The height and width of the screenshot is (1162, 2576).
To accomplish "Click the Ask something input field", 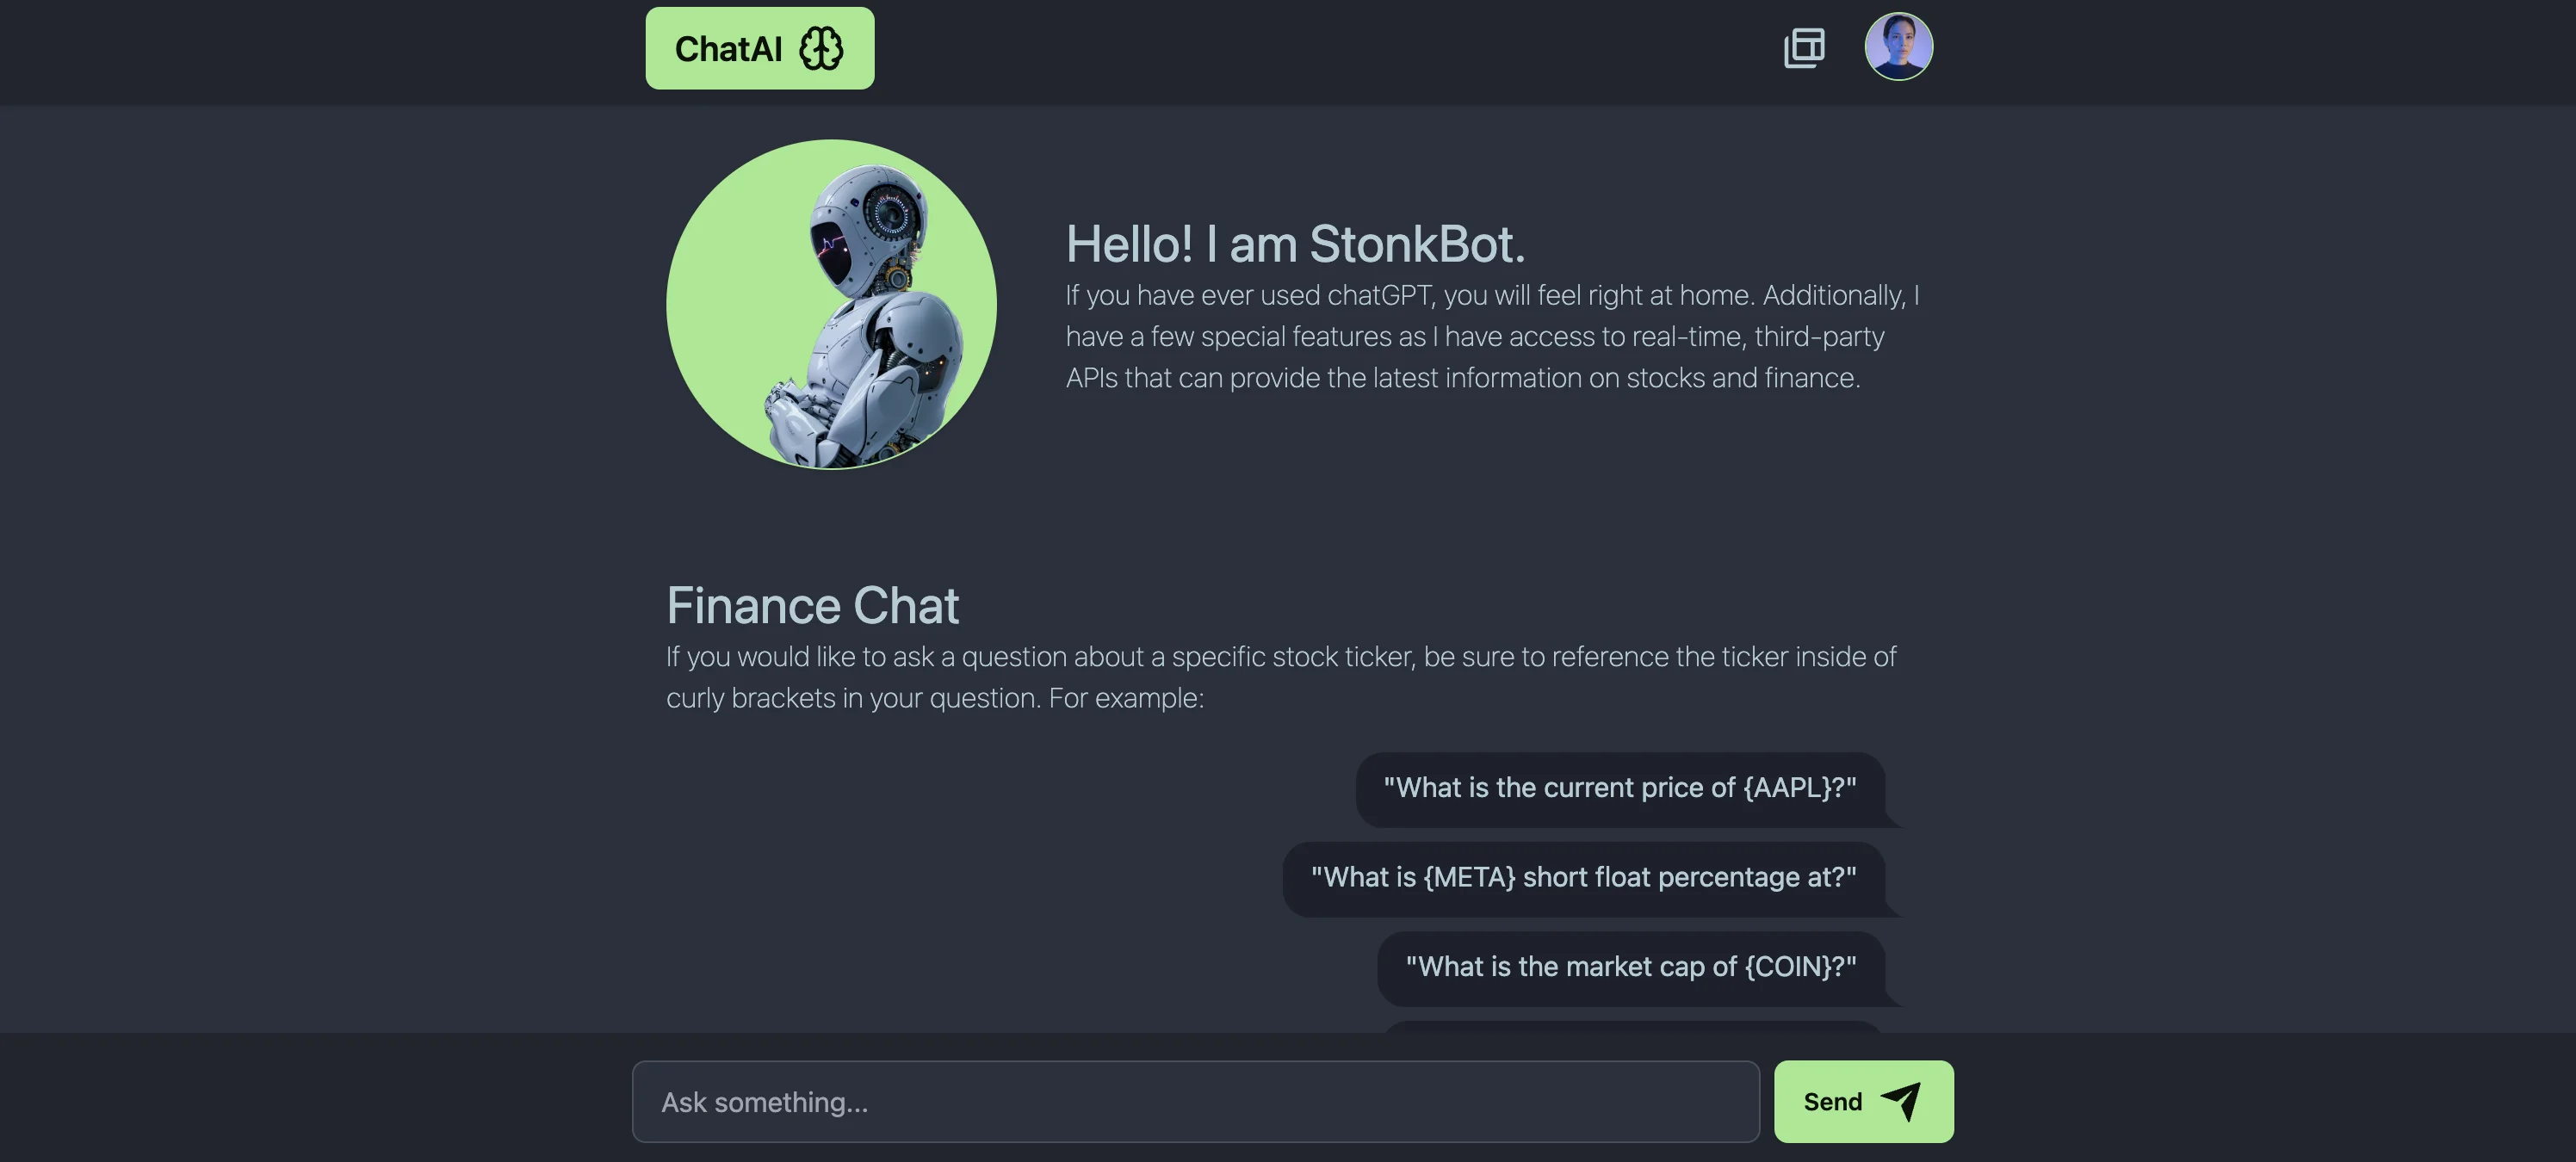I will coord(1195,1101).
